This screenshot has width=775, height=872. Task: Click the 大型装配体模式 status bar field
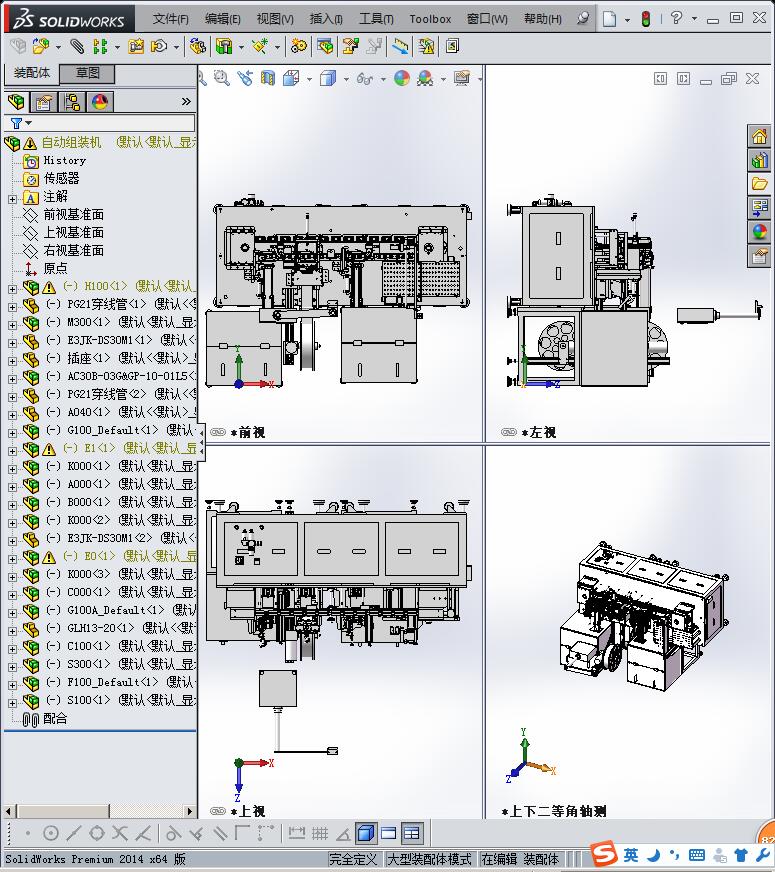429,859
